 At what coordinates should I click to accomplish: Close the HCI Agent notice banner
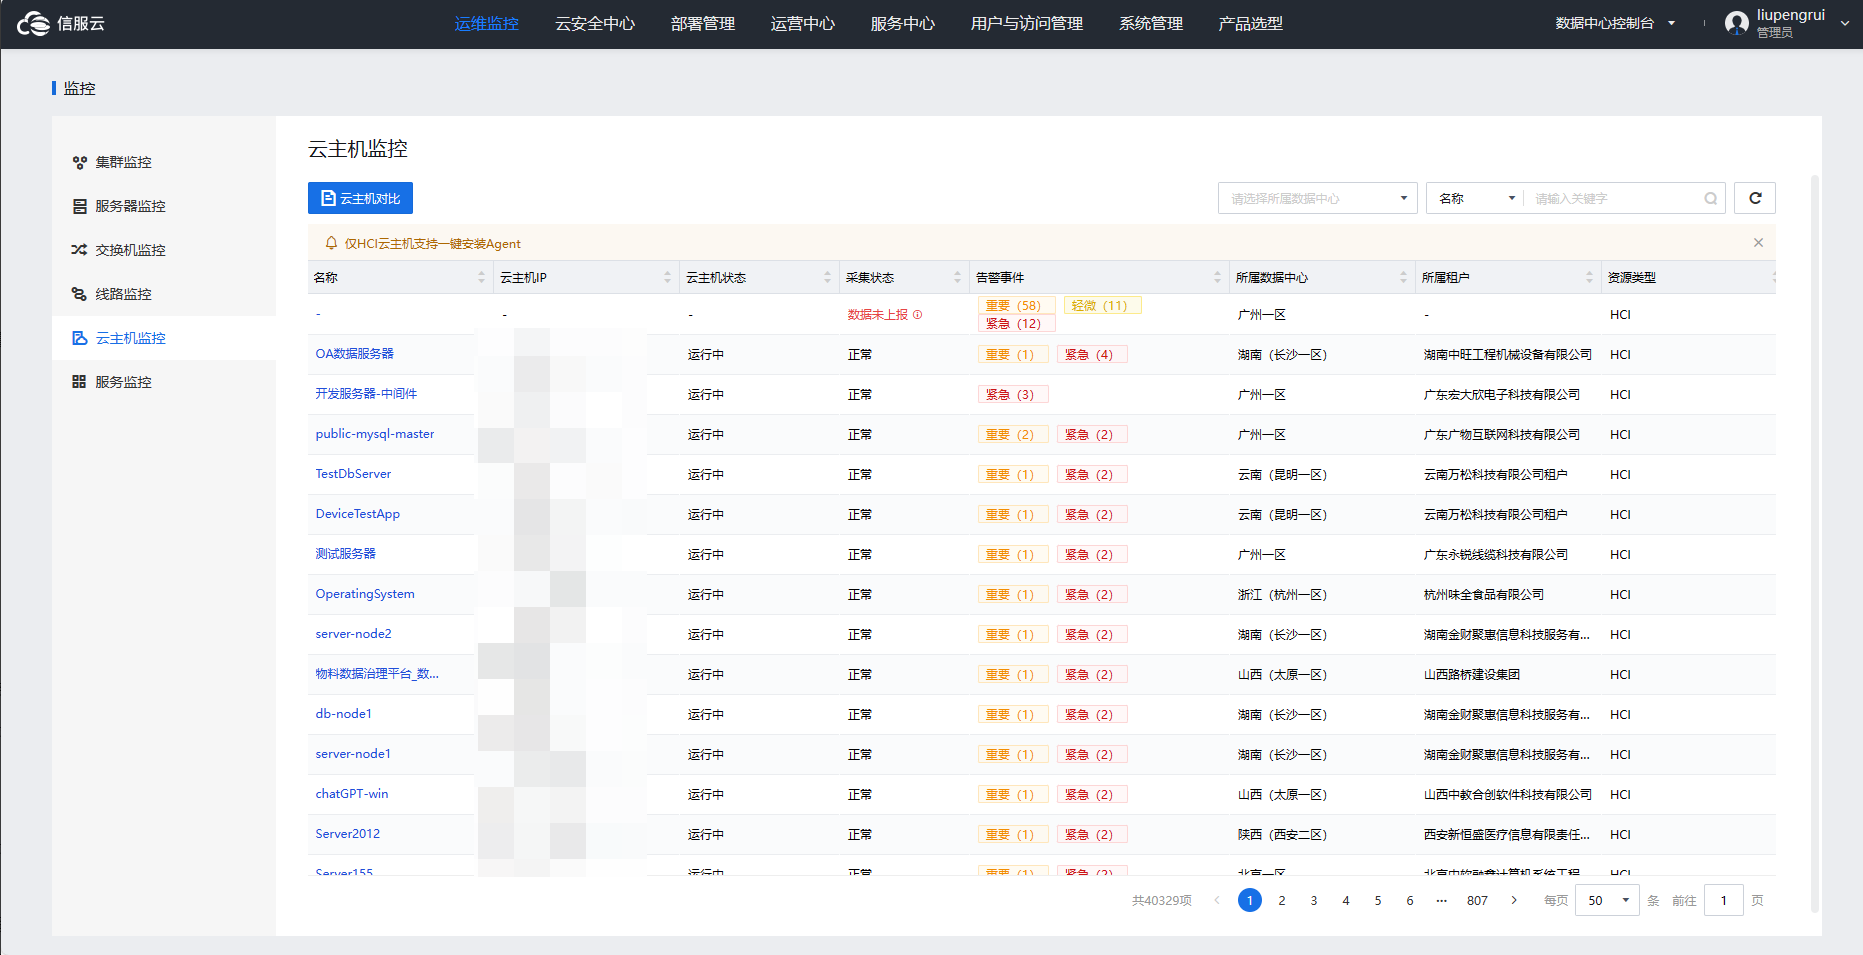tap(1758, 243)
